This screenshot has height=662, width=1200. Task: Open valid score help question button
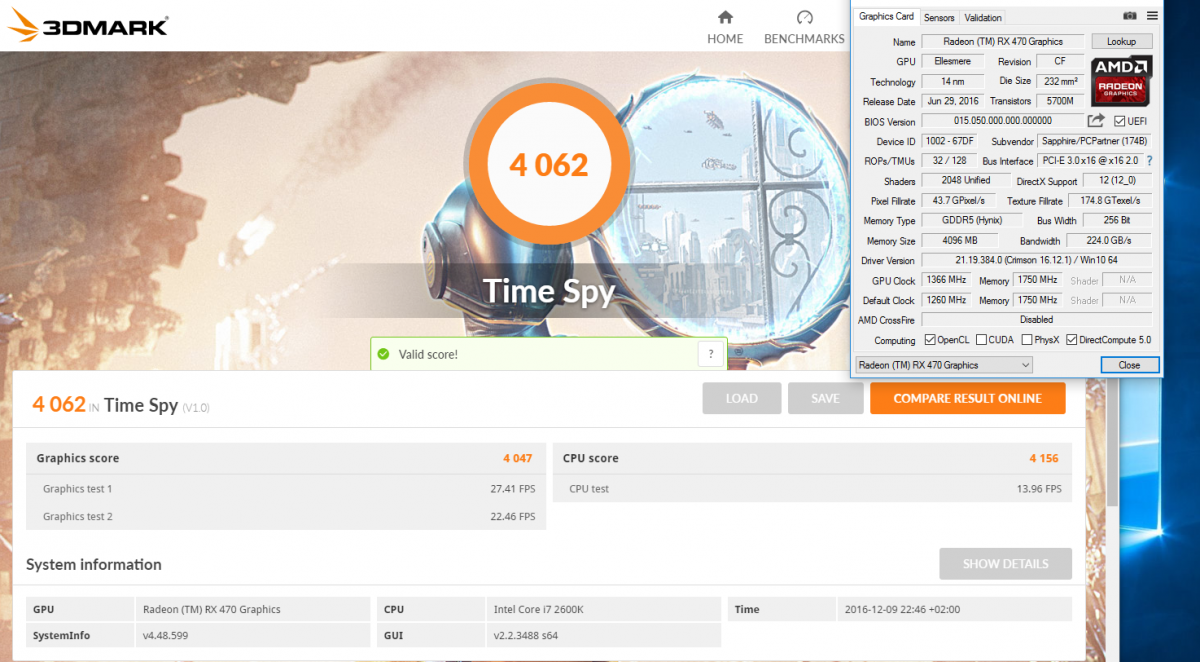(x=711, y=354)
